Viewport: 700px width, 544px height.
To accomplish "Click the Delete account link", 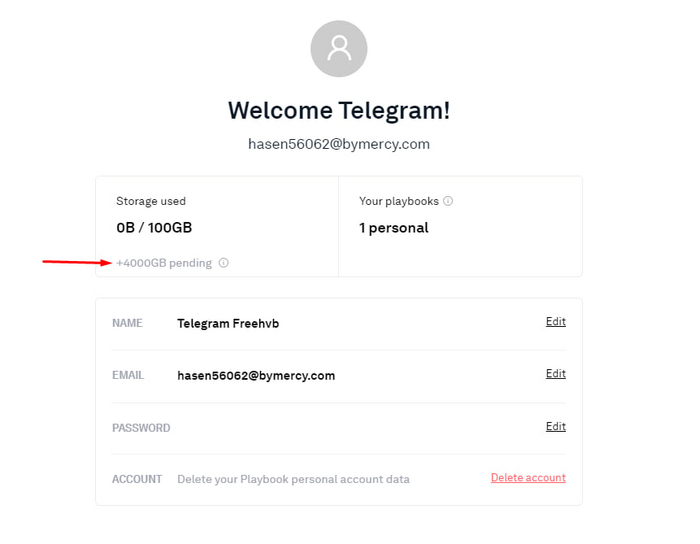I will click(x=528, y=478).
